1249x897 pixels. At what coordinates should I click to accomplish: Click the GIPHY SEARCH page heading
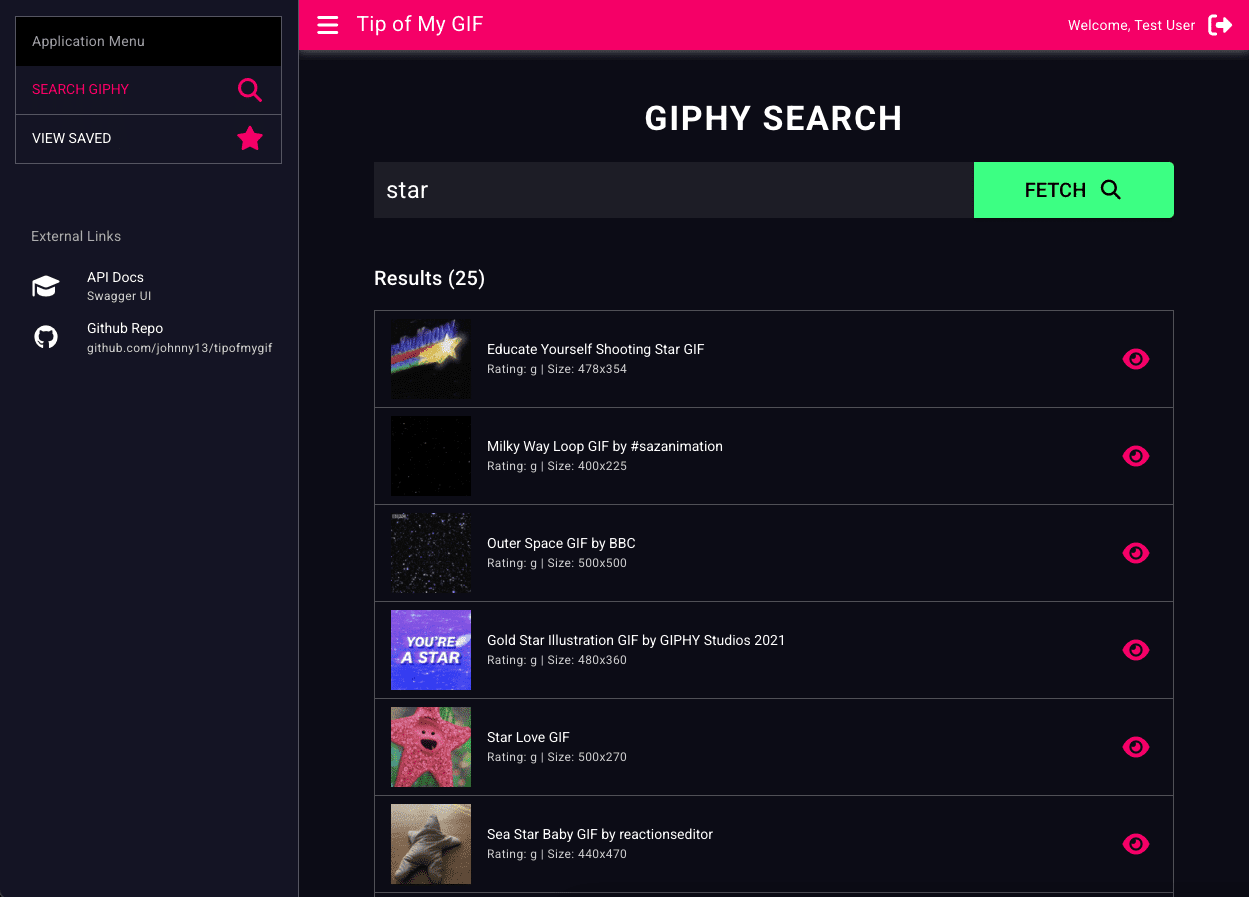pos(773,118)
